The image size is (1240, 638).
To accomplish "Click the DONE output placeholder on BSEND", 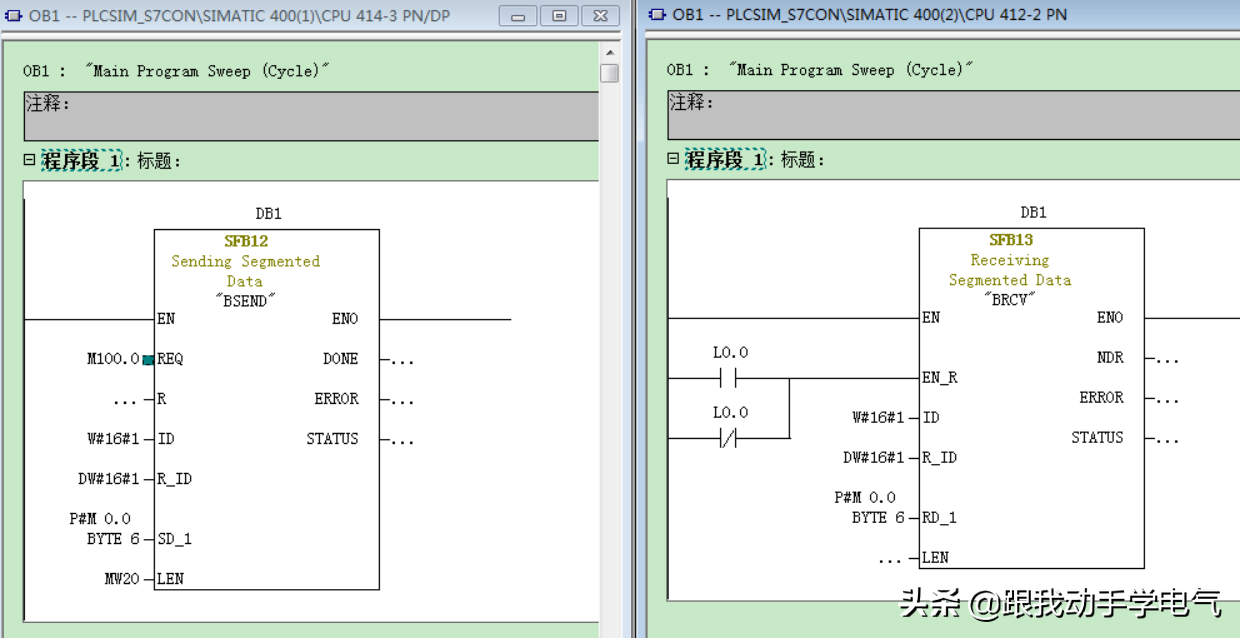I will (x=402, y=360).
